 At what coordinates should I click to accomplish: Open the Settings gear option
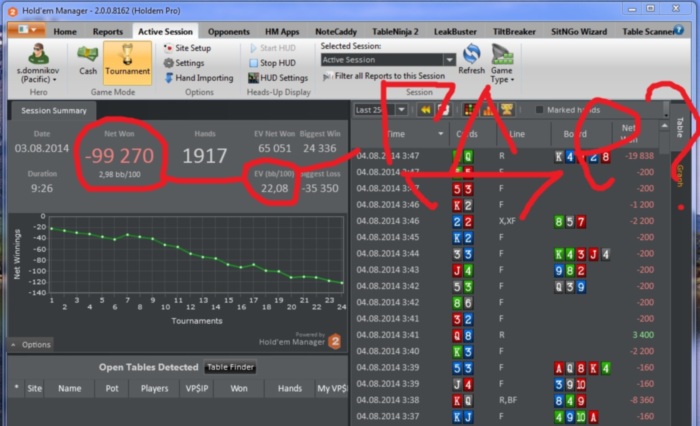click(x=184, y=63)
